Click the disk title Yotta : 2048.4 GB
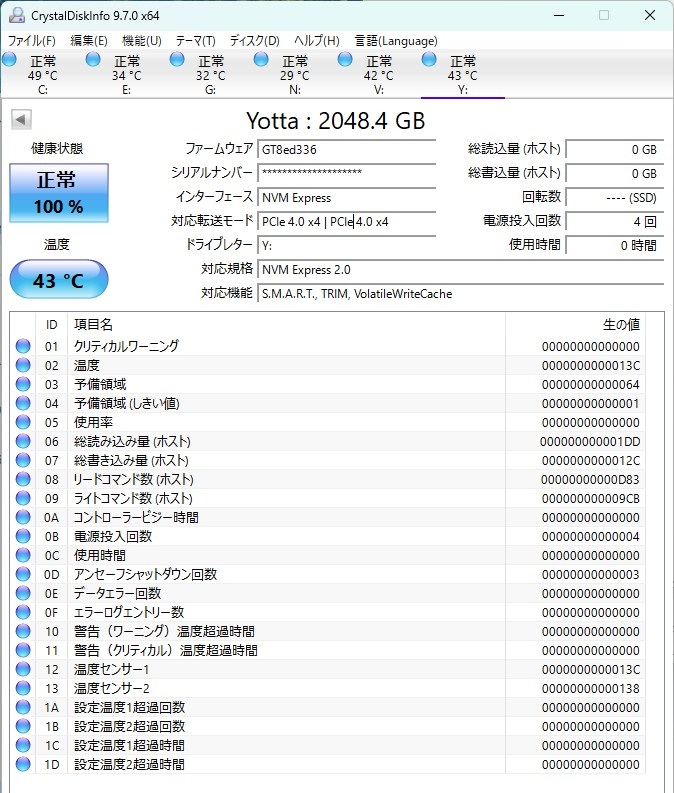 pyautogui.click(x=336, y=121)
